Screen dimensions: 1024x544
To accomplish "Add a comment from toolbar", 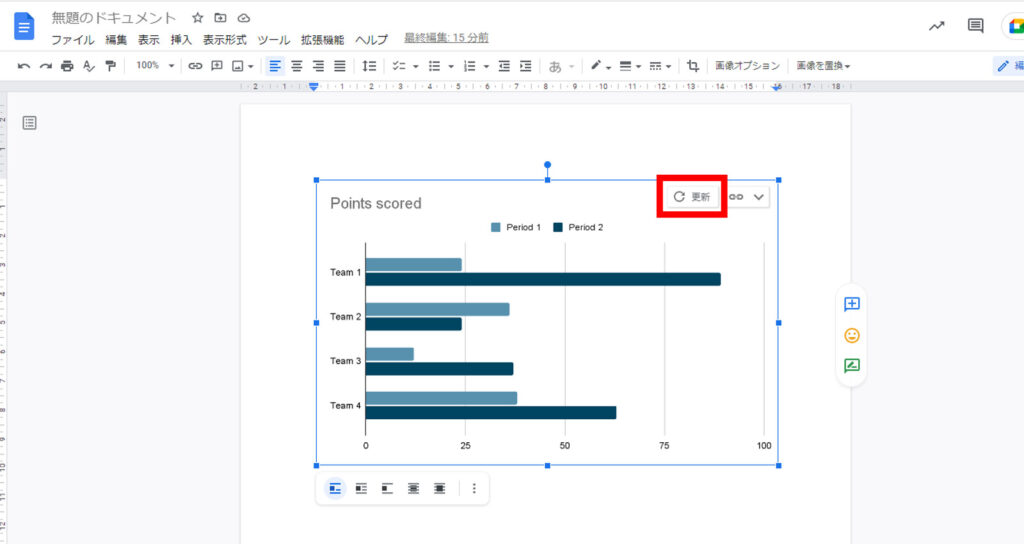I will [217, 66].
